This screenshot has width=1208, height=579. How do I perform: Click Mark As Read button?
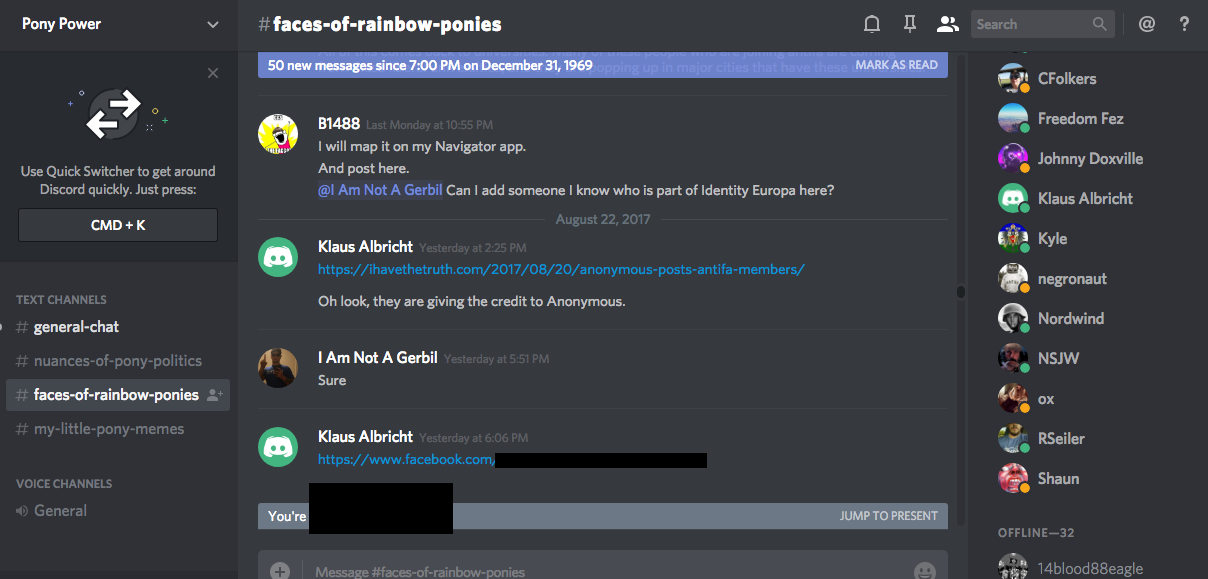(896, 65)
